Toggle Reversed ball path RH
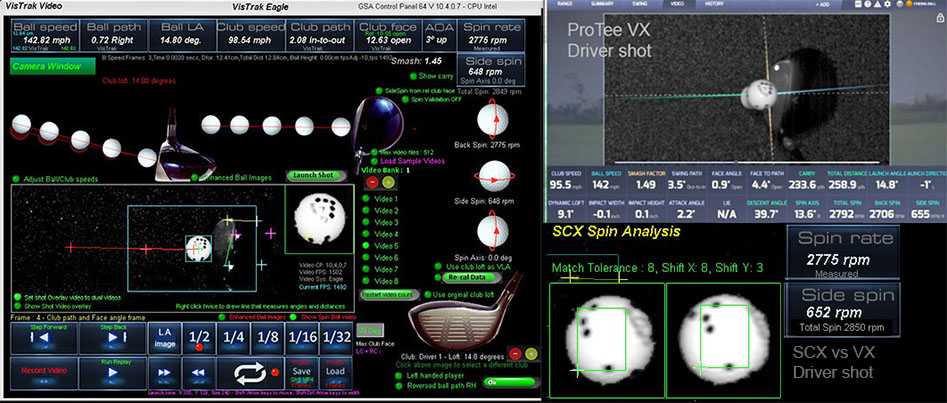The height and width of the screenshot is (403, 947). click(399, 385)
